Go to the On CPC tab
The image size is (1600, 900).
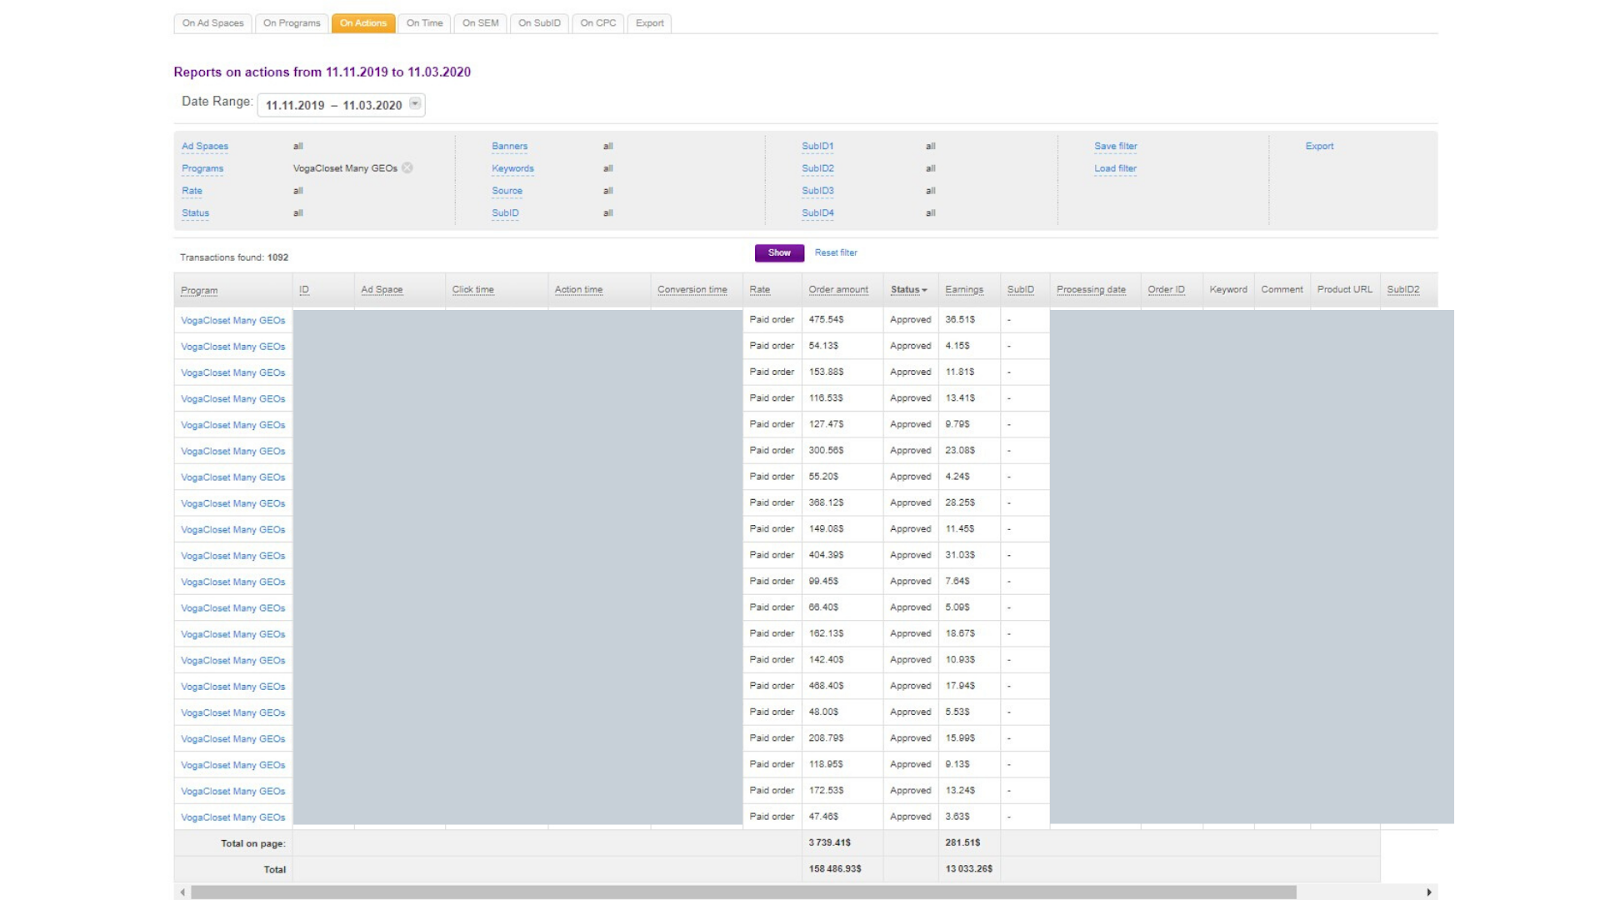point(598,23)
